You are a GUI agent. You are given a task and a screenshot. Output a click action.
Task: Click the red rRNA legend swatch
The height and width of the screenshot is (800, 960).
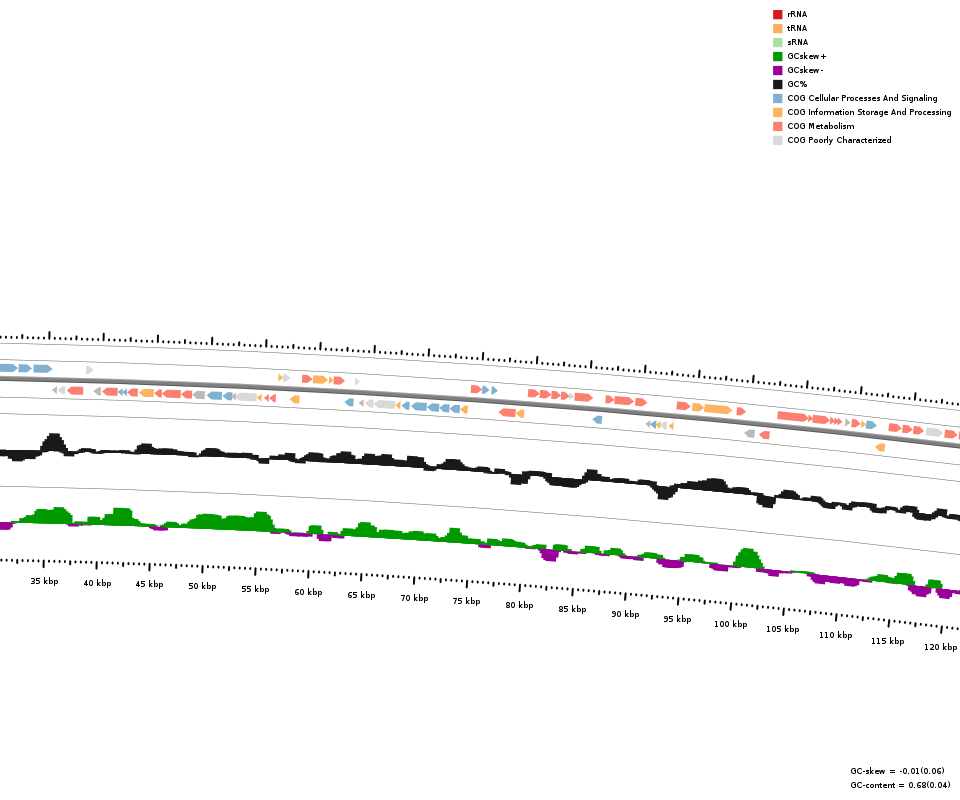pos(777,14)
